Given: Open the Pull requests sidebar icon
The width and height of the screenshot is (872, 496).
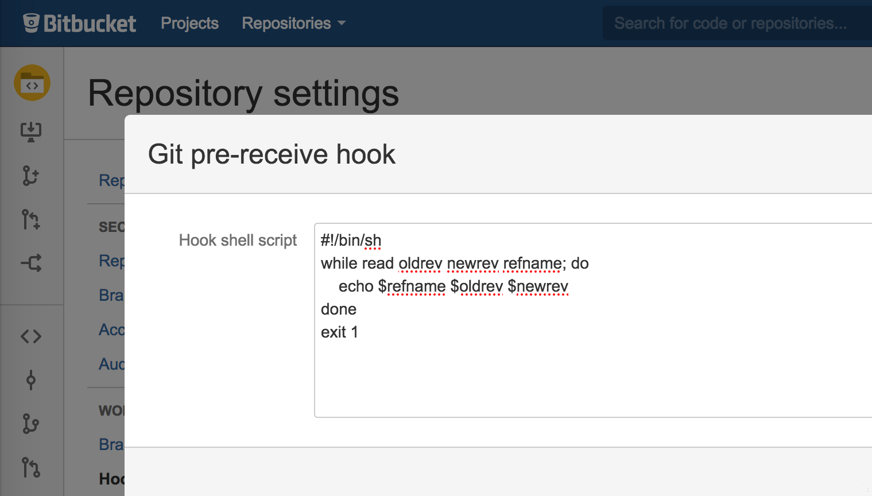Looking at the screenshot, I should pos(31,467).
